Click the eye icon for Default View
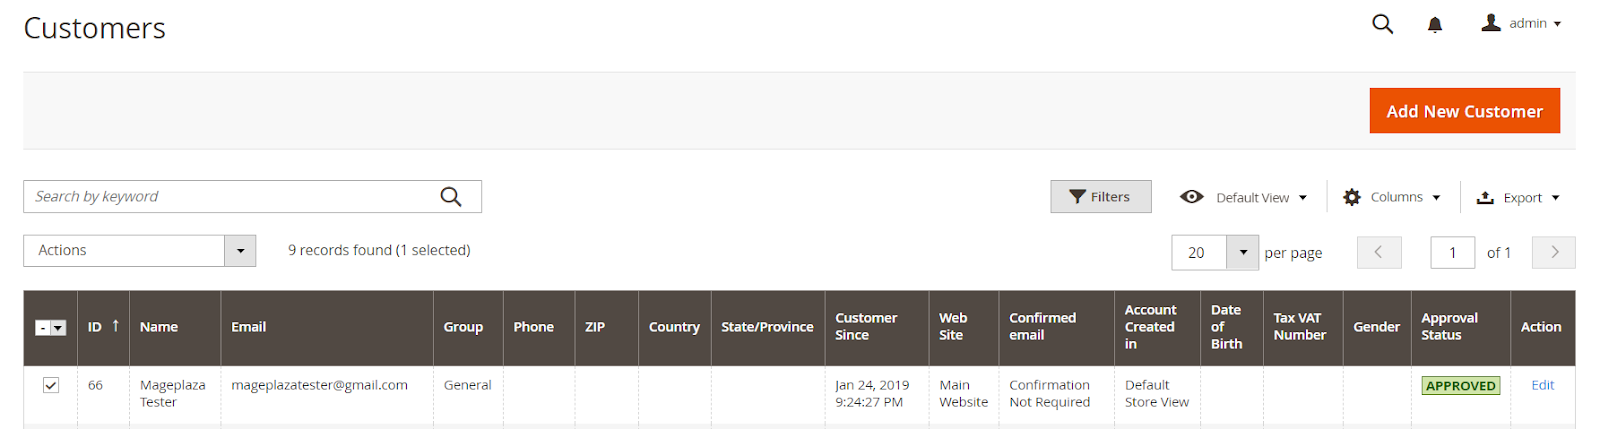The height and width of the screenshot is (429, 1600). 1191,197
